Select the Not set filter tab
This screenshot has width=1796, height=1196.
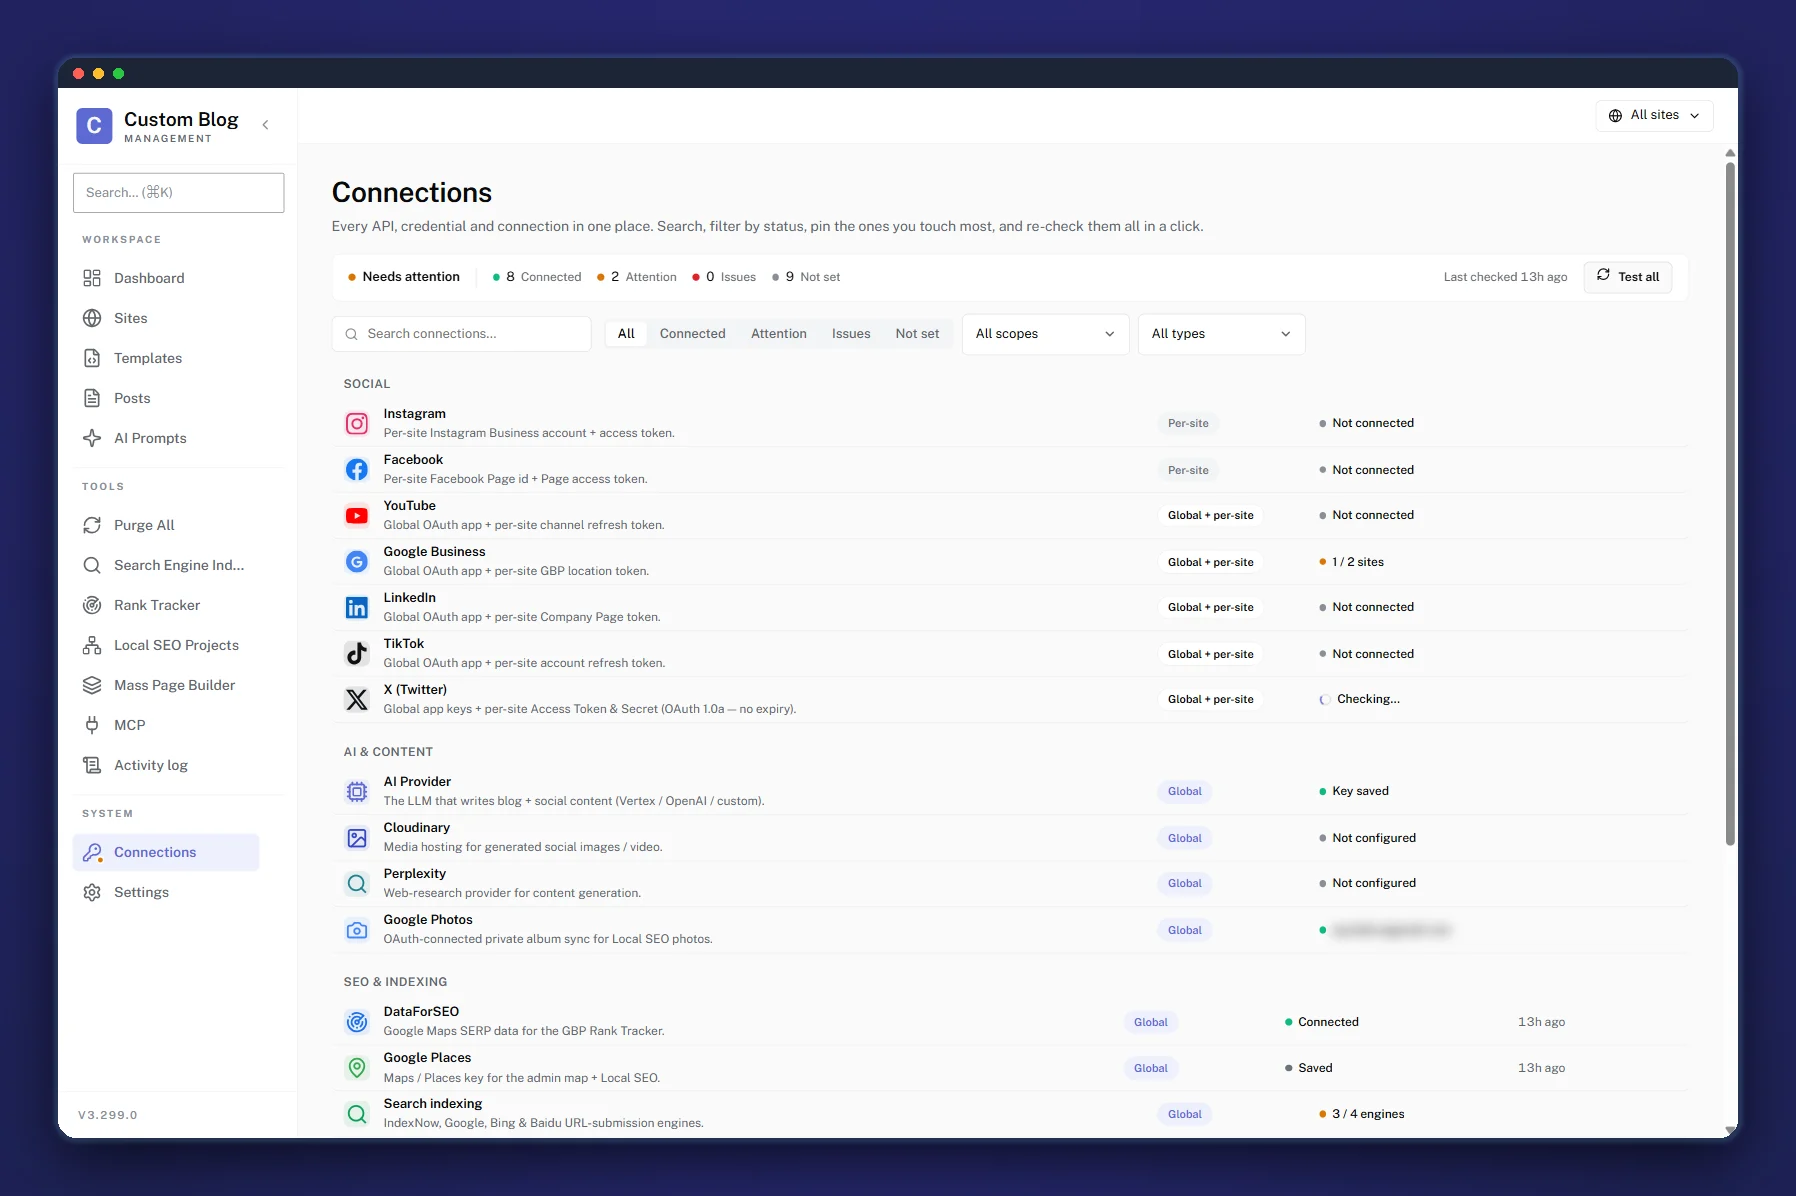917,334
